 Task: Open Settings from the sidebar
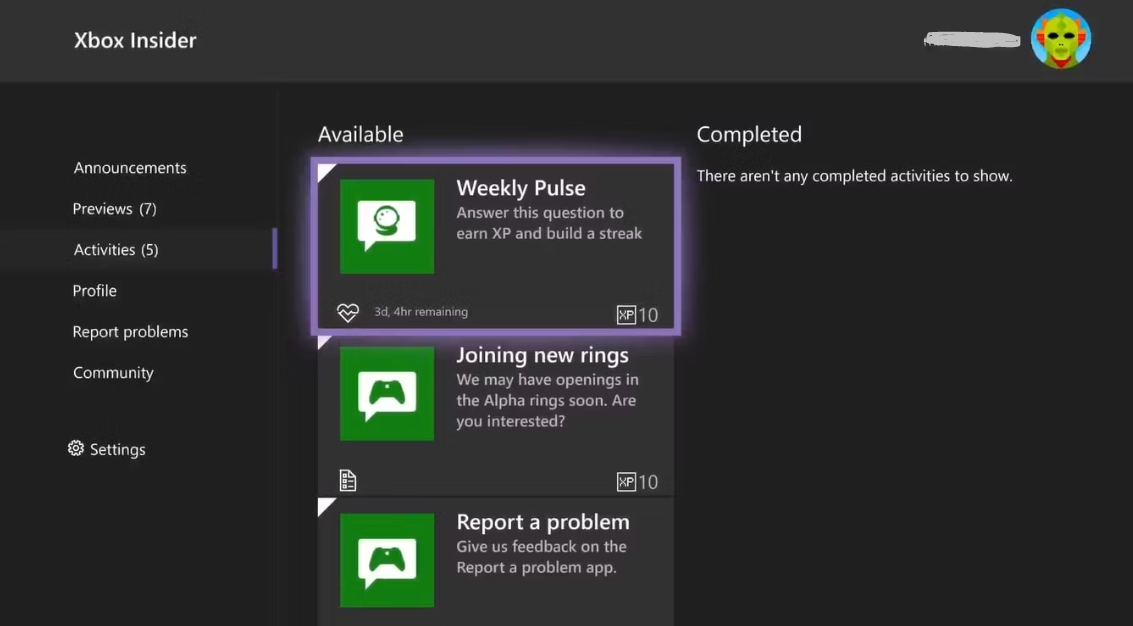[x=107, y=449]
